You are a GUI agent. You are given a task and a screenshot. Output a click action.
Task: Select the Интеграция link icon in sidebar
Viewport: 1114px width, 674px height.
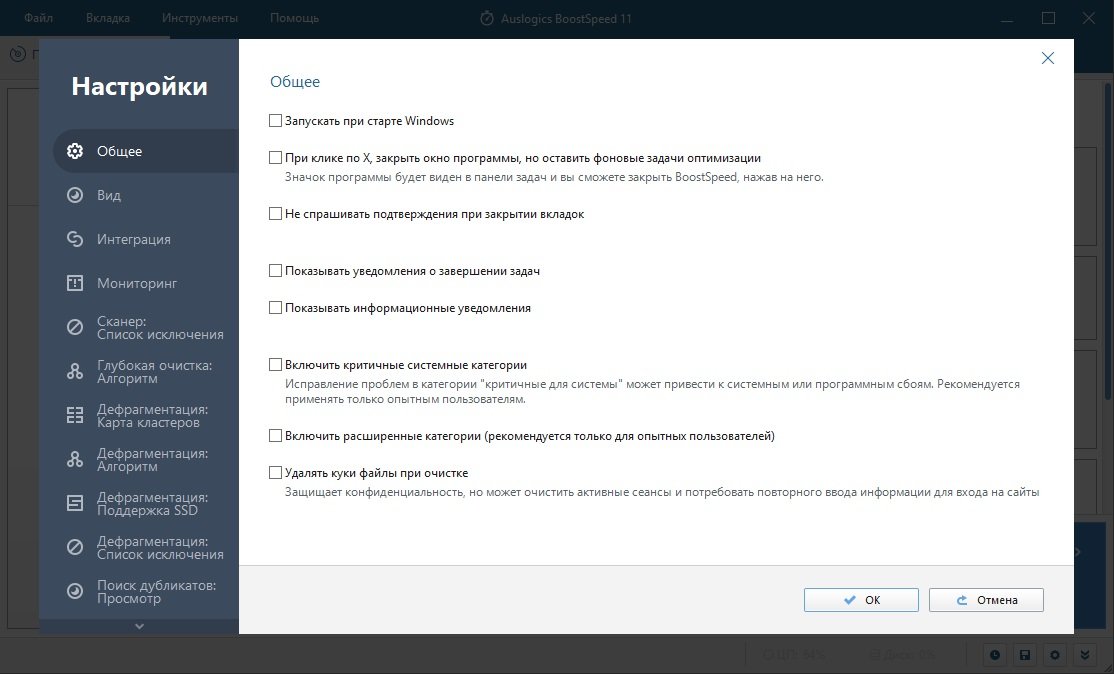click(x=75, y=239)
